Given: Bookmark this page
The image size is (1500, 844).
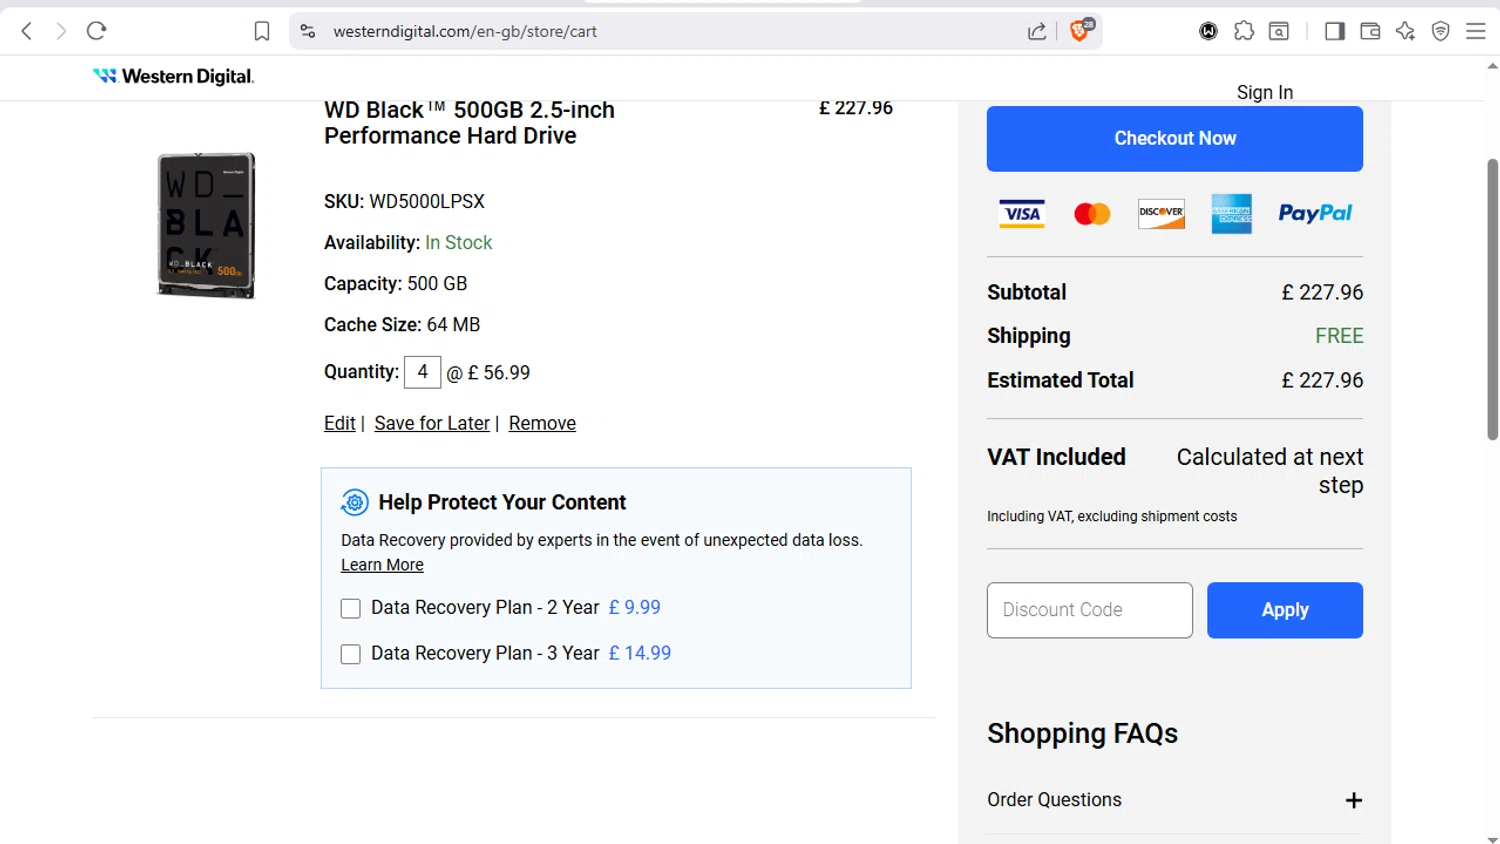Looking at the screenshot, I should 262,31.
